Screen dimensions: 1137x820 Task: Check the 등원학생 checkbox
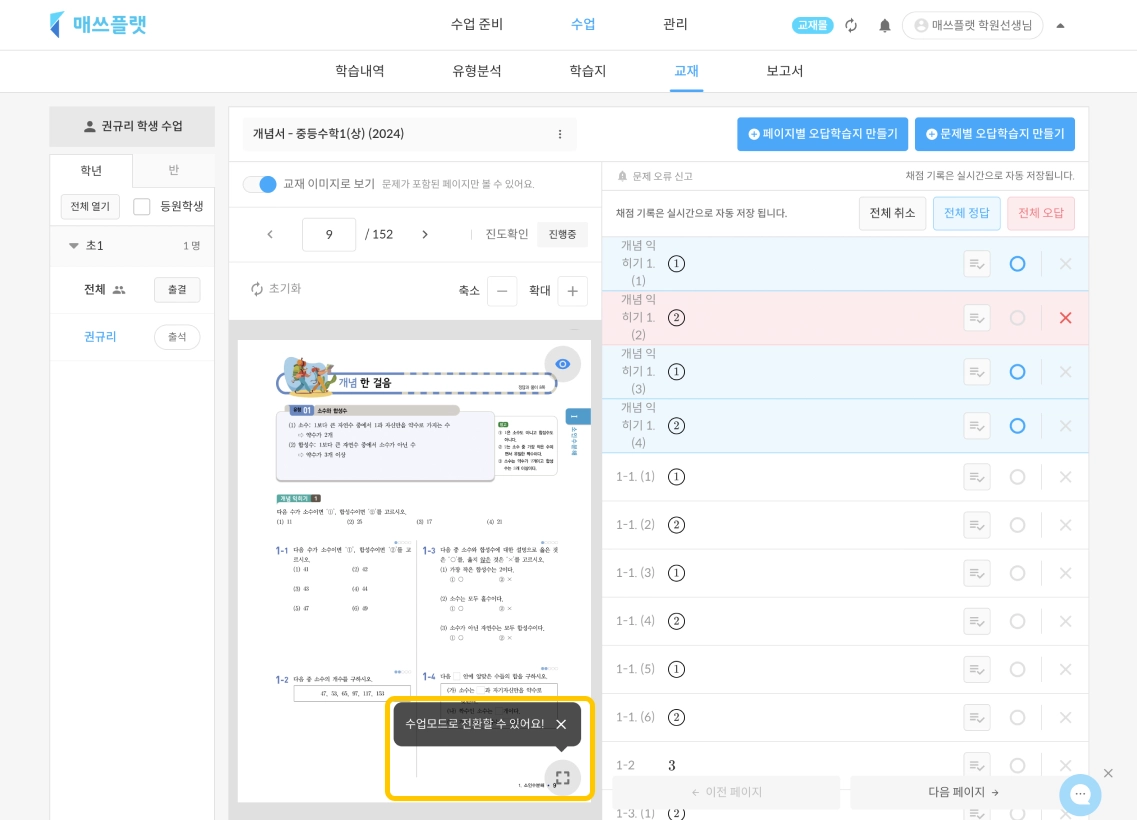pyautogui.click(x=141, y=207)
